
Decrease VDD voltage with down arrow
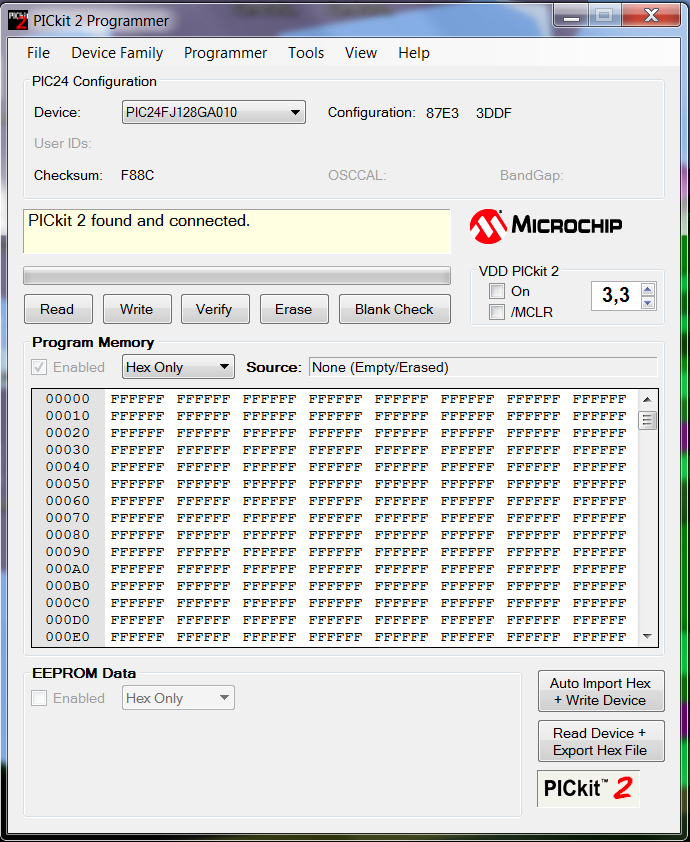point(648,303)
